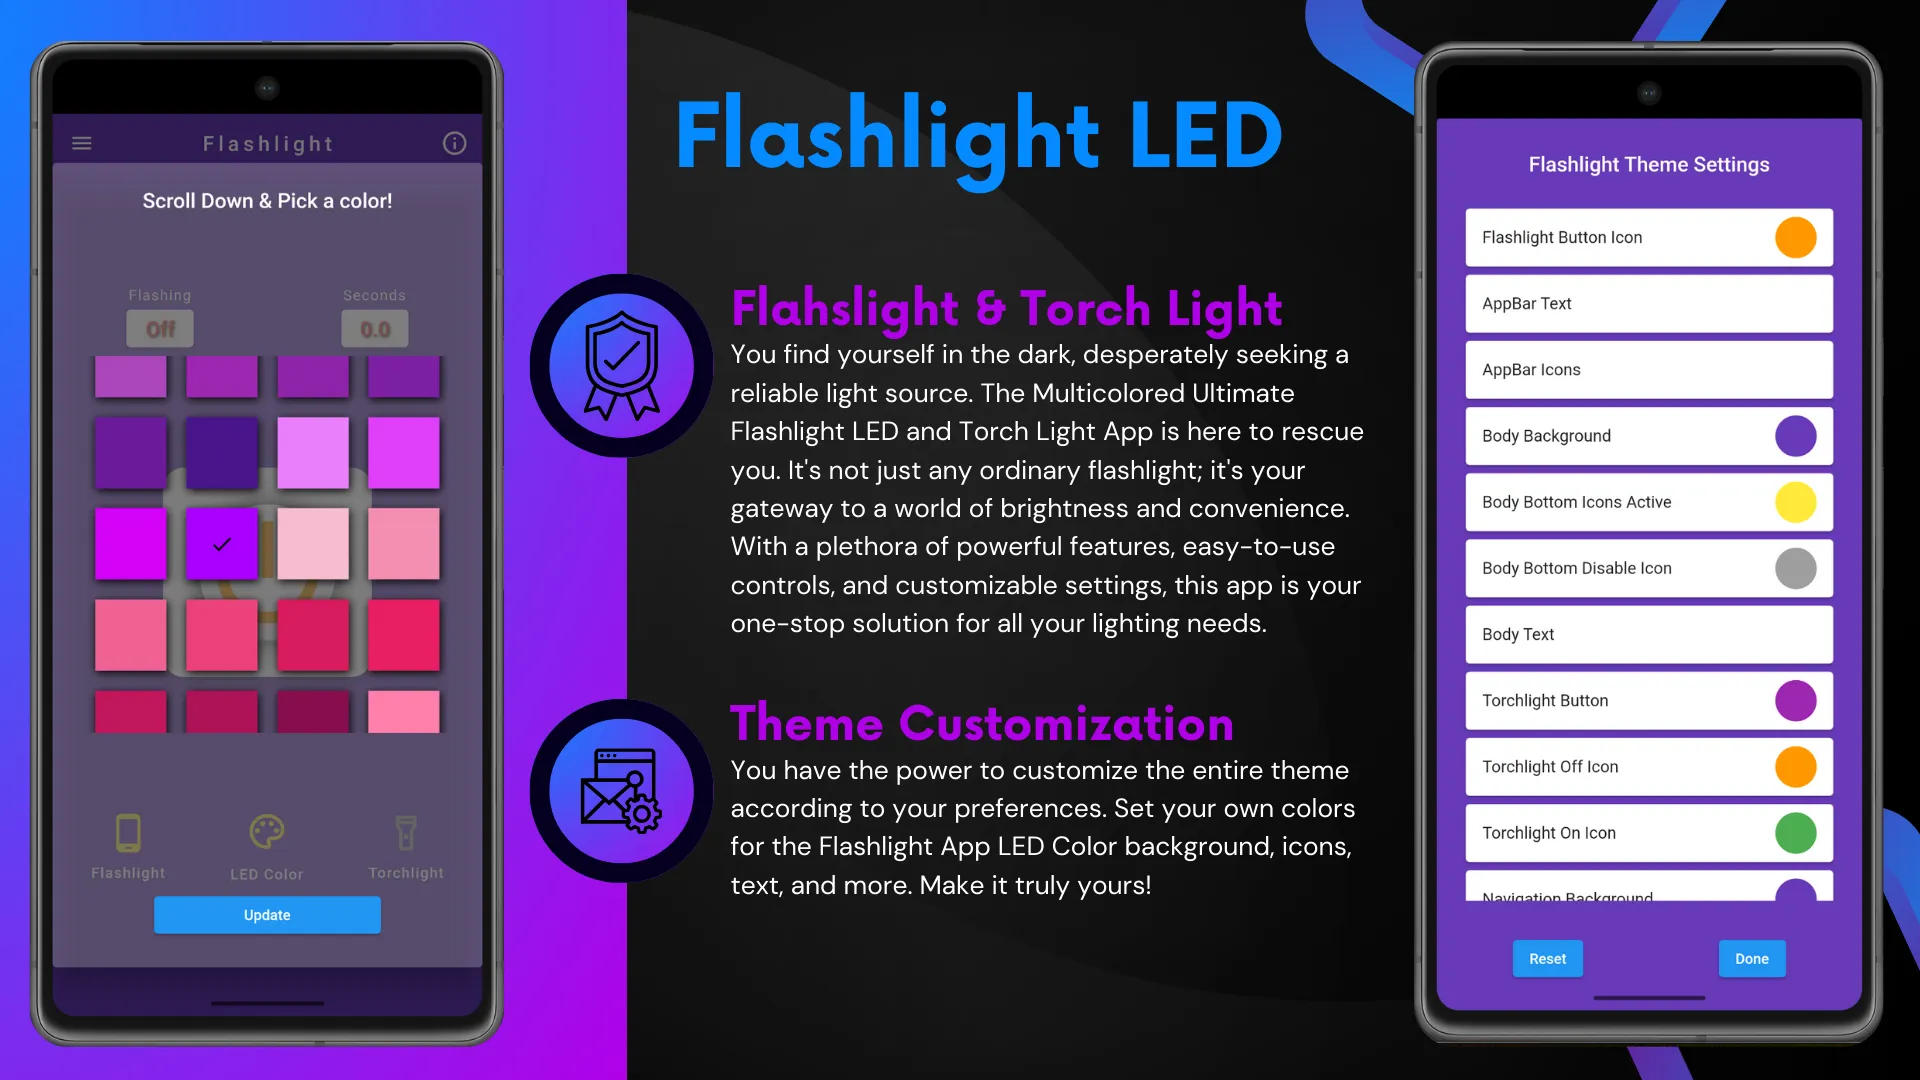Click the info button icon
The height and width of the screenshot is (1080, 1920).
pos(454,142)
